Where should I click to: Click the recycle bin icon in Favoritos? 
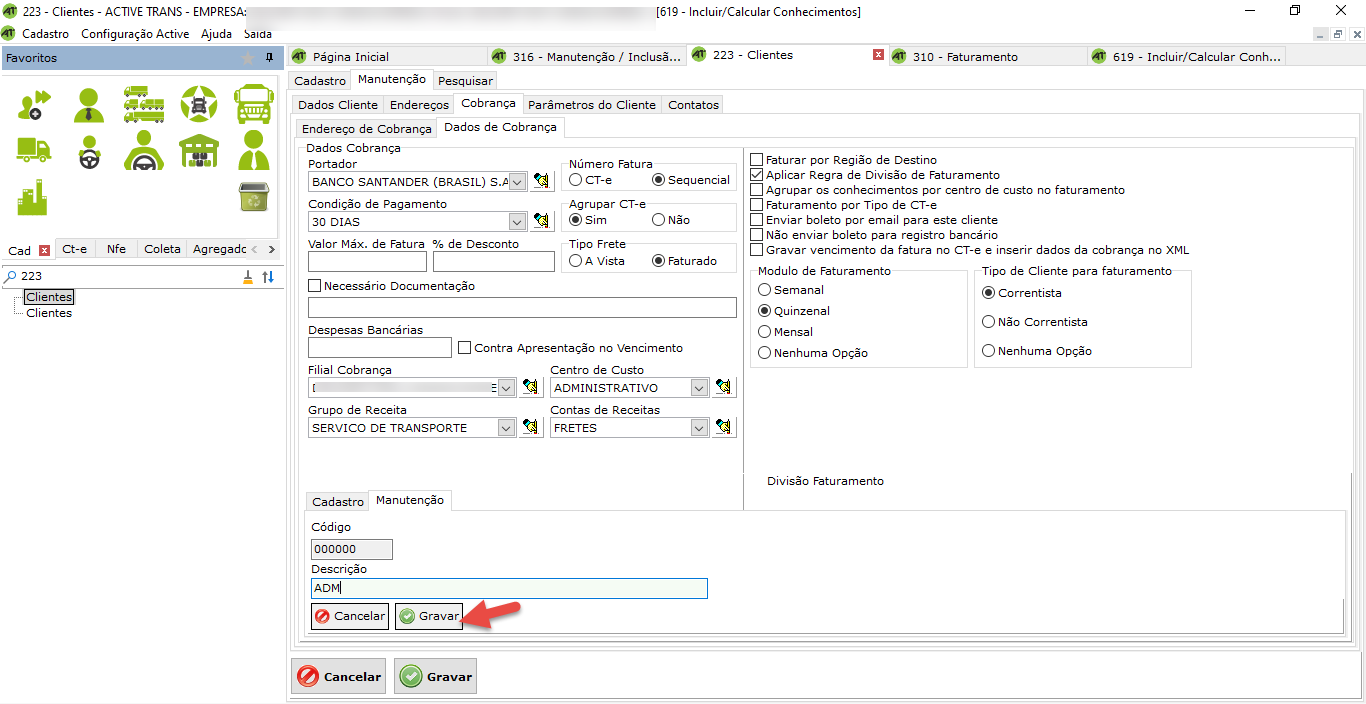click(x=253, y=197)
